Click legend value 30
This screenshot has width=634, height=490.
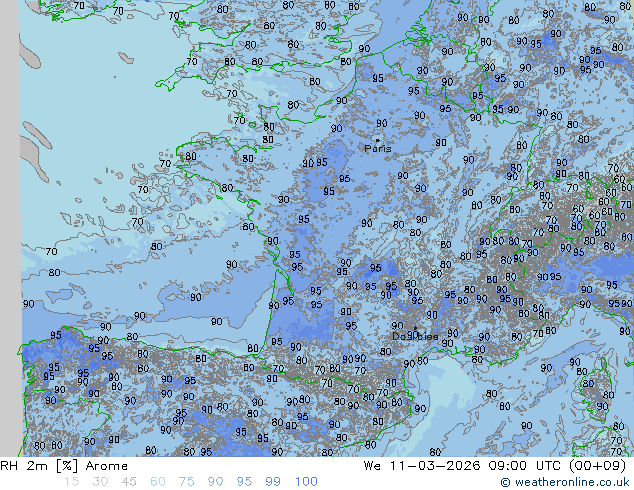[x=100, y=482]
